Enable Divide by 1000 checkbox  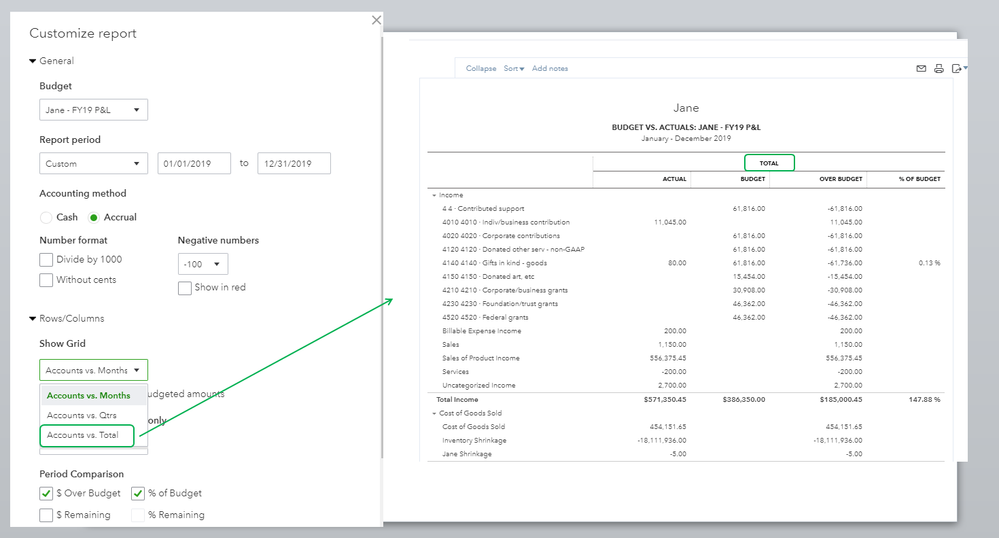tap(46, 259)
